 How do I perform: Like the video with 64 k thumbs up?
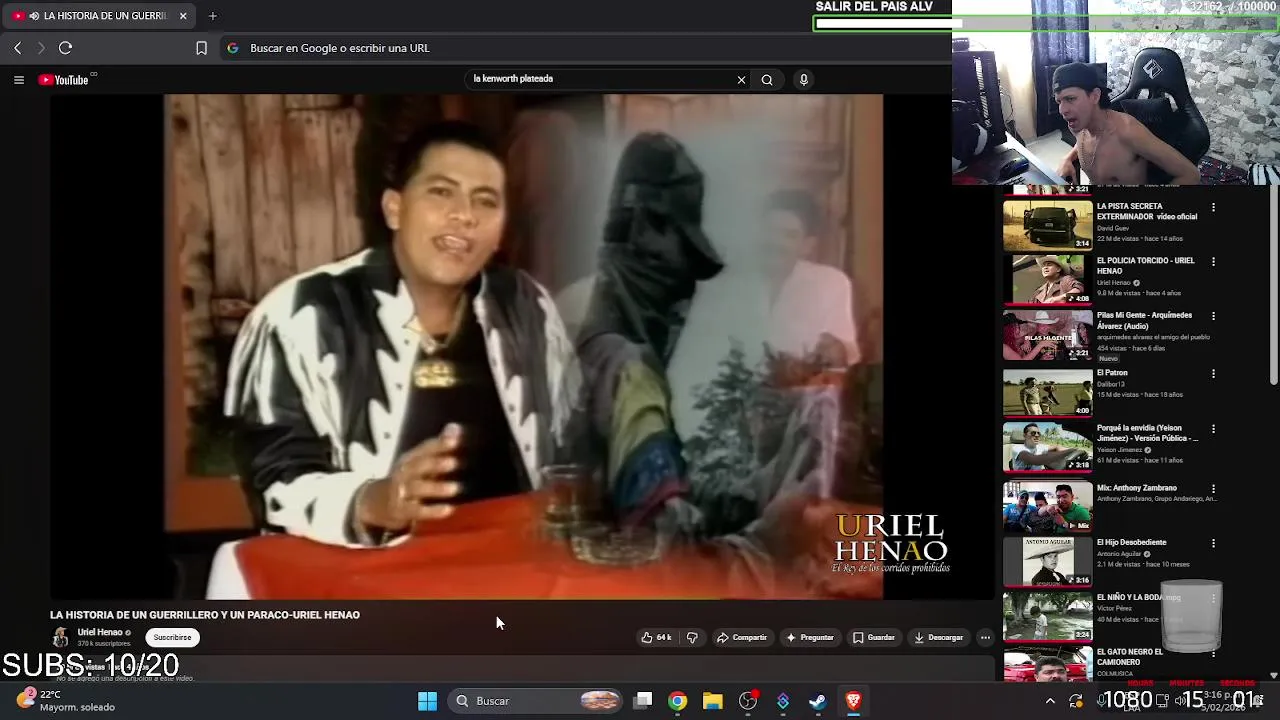(656, 637)
